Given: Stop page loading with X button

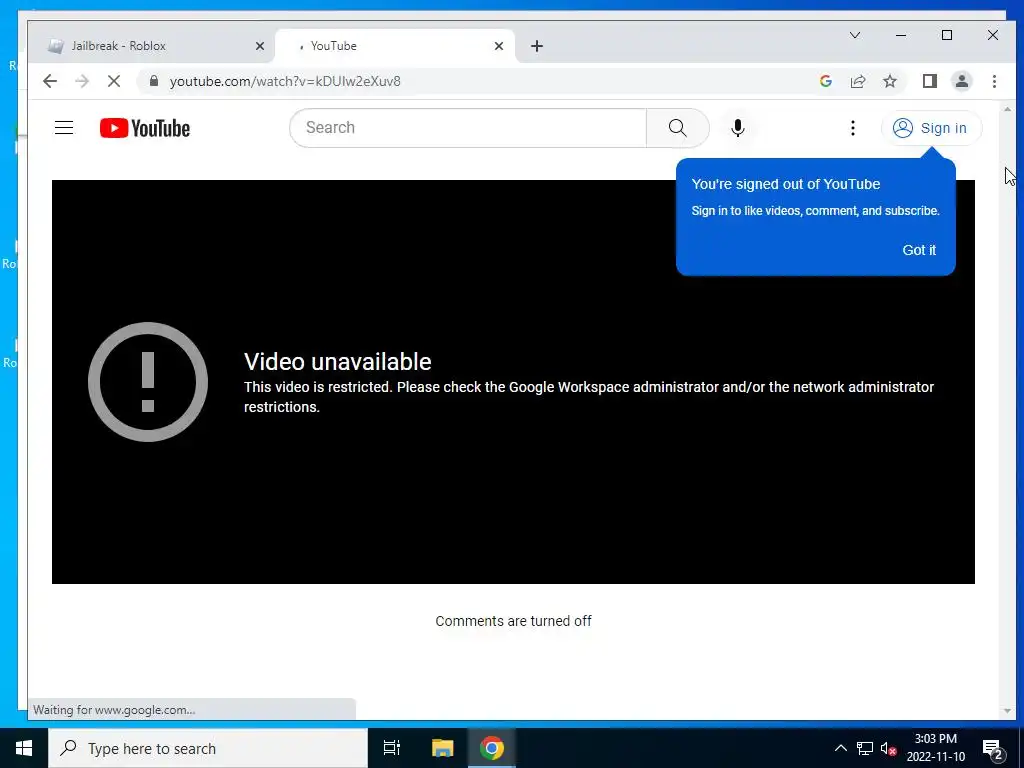Looking at the screenshot, I should 114,81.
